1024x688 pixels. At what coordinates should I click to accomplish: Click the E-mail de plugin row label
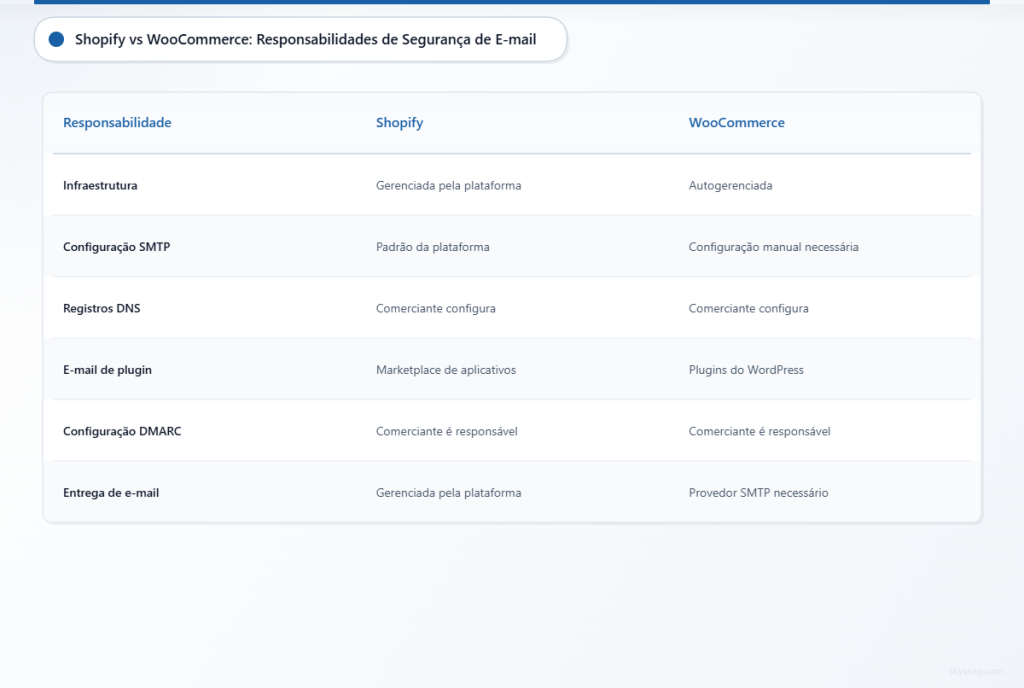click(107, 369)
